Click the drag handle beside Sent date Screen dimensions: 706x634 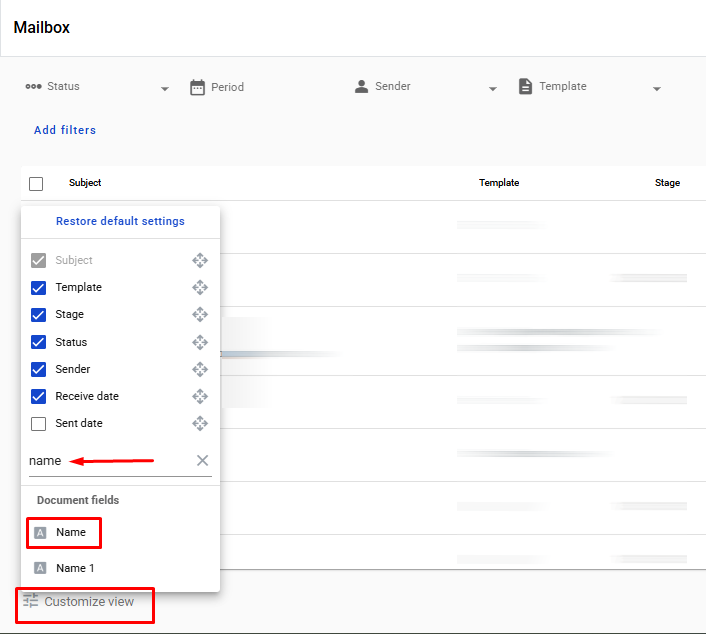(x=200, y=423)
